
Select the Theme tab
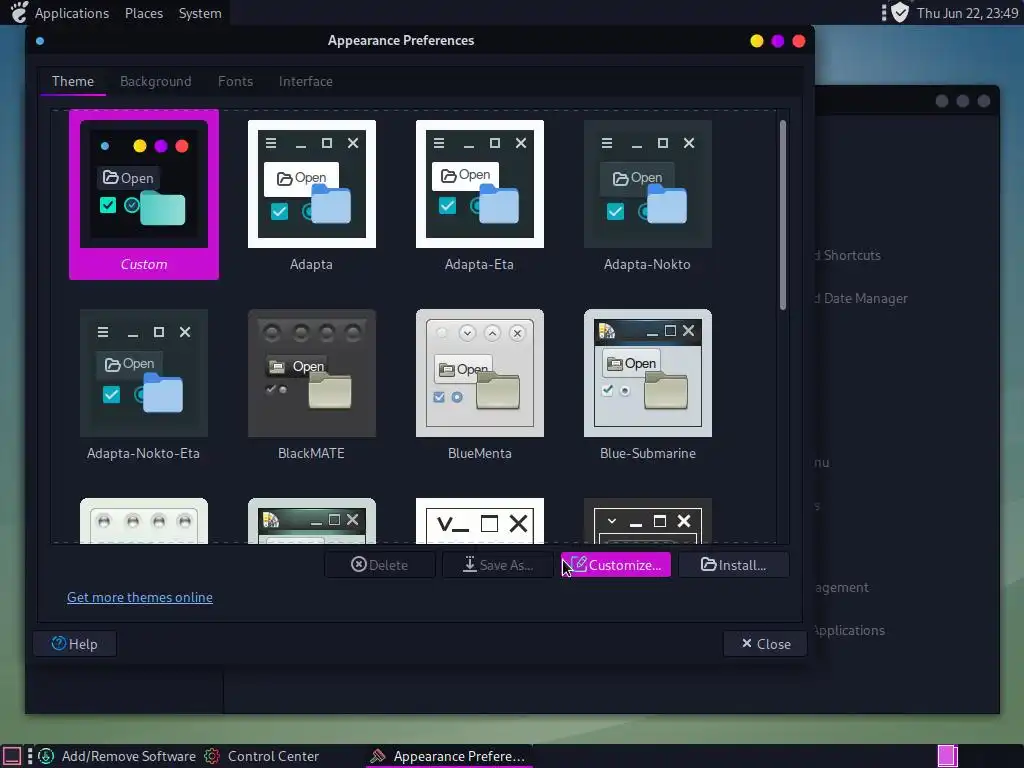pyautogui.click(x=72, y=81)
